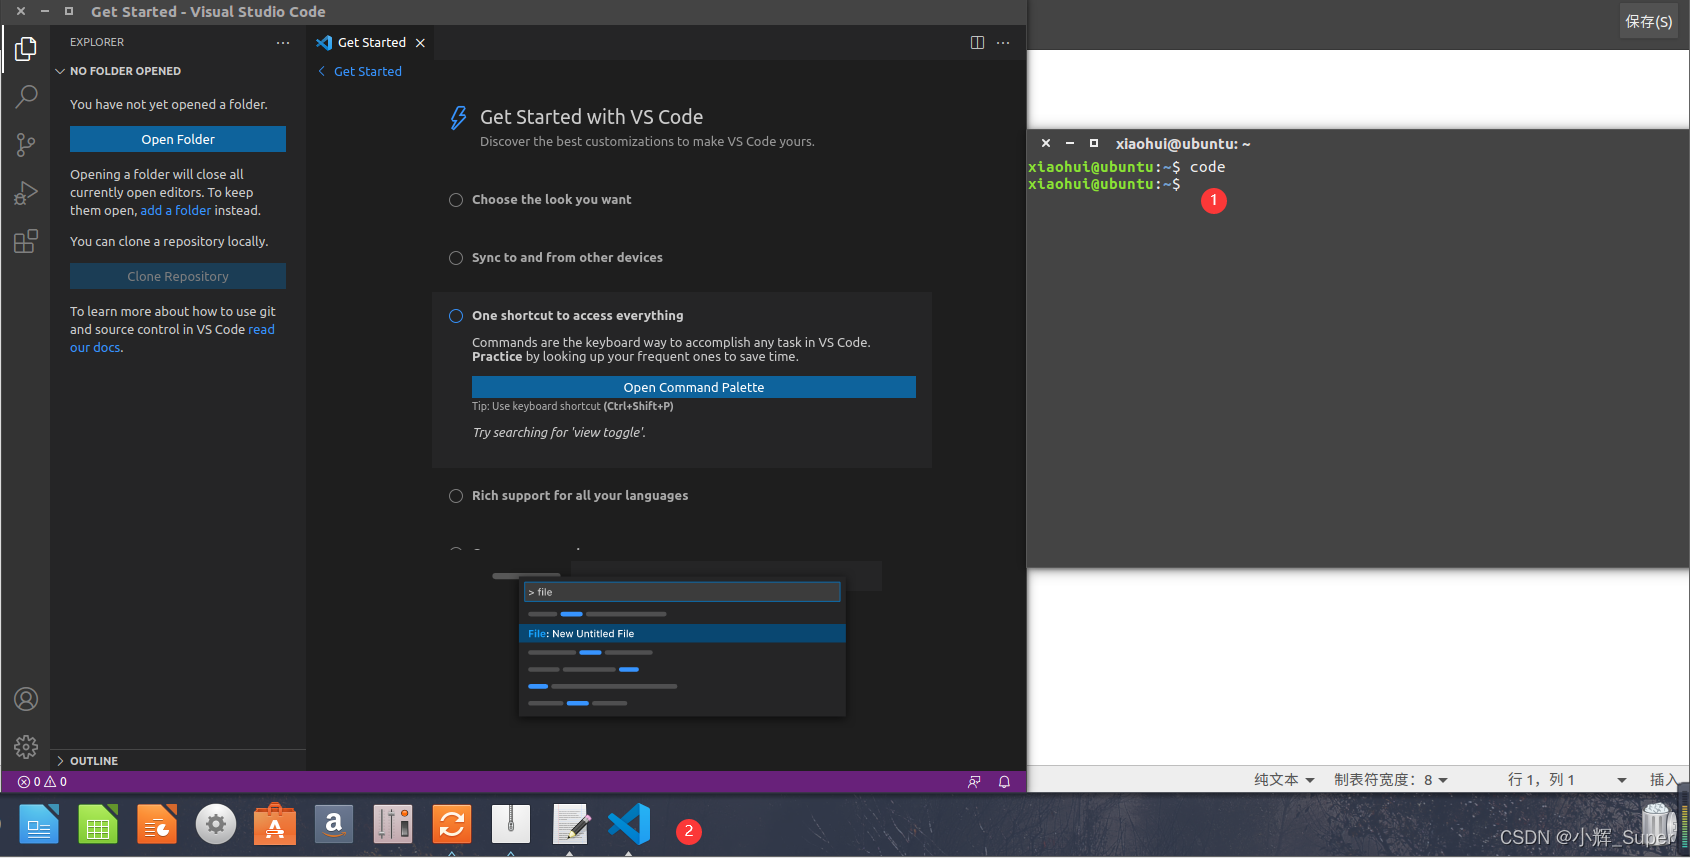Click the Open Folder button
This screenshot has height=858, width=1690.
(178, 139)
